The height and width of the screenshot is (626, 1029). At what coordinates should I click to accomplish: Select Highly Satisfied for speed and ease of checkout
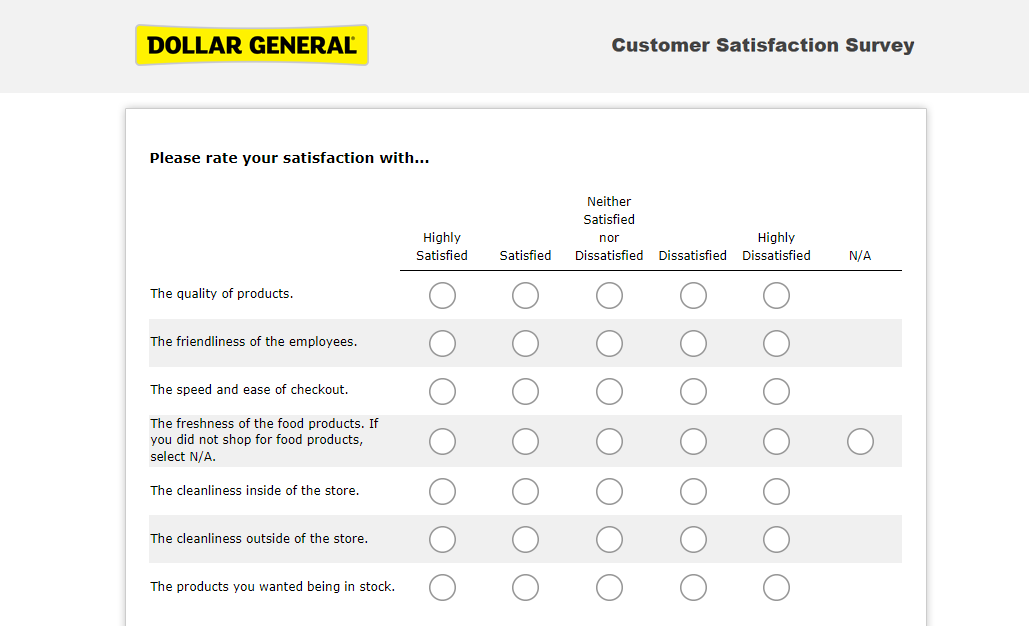click(442, 391)
